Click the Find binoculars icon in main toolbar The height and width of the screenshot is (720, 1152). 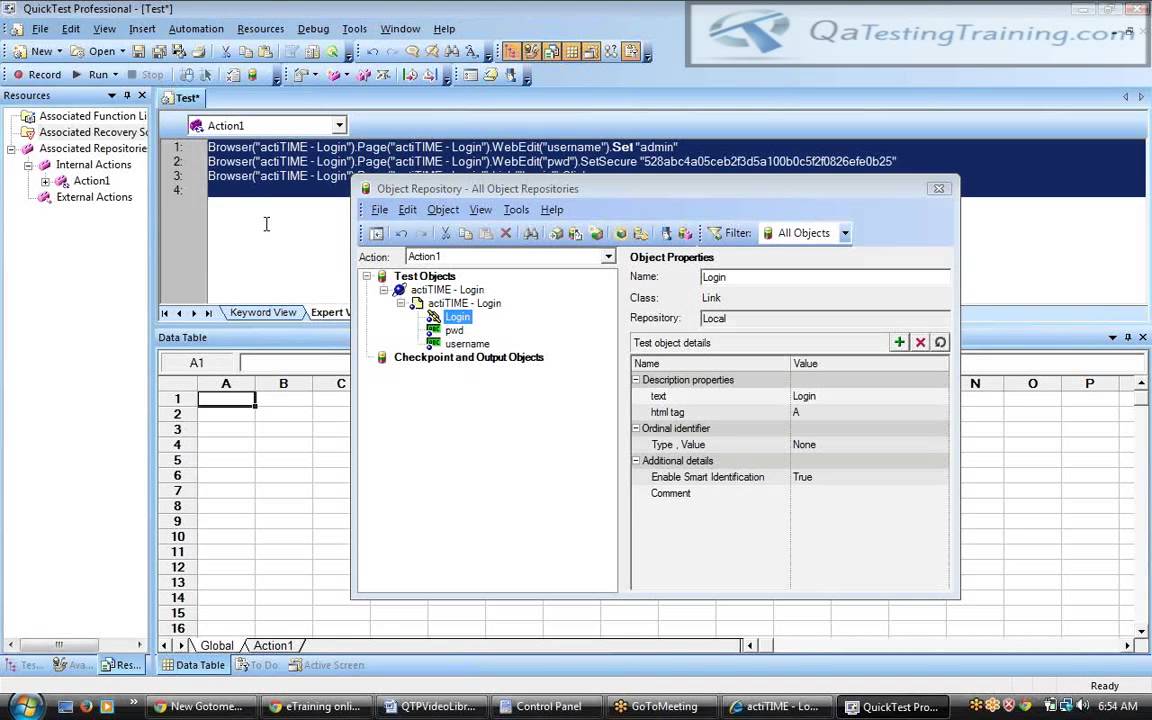(x=452, y=51)
